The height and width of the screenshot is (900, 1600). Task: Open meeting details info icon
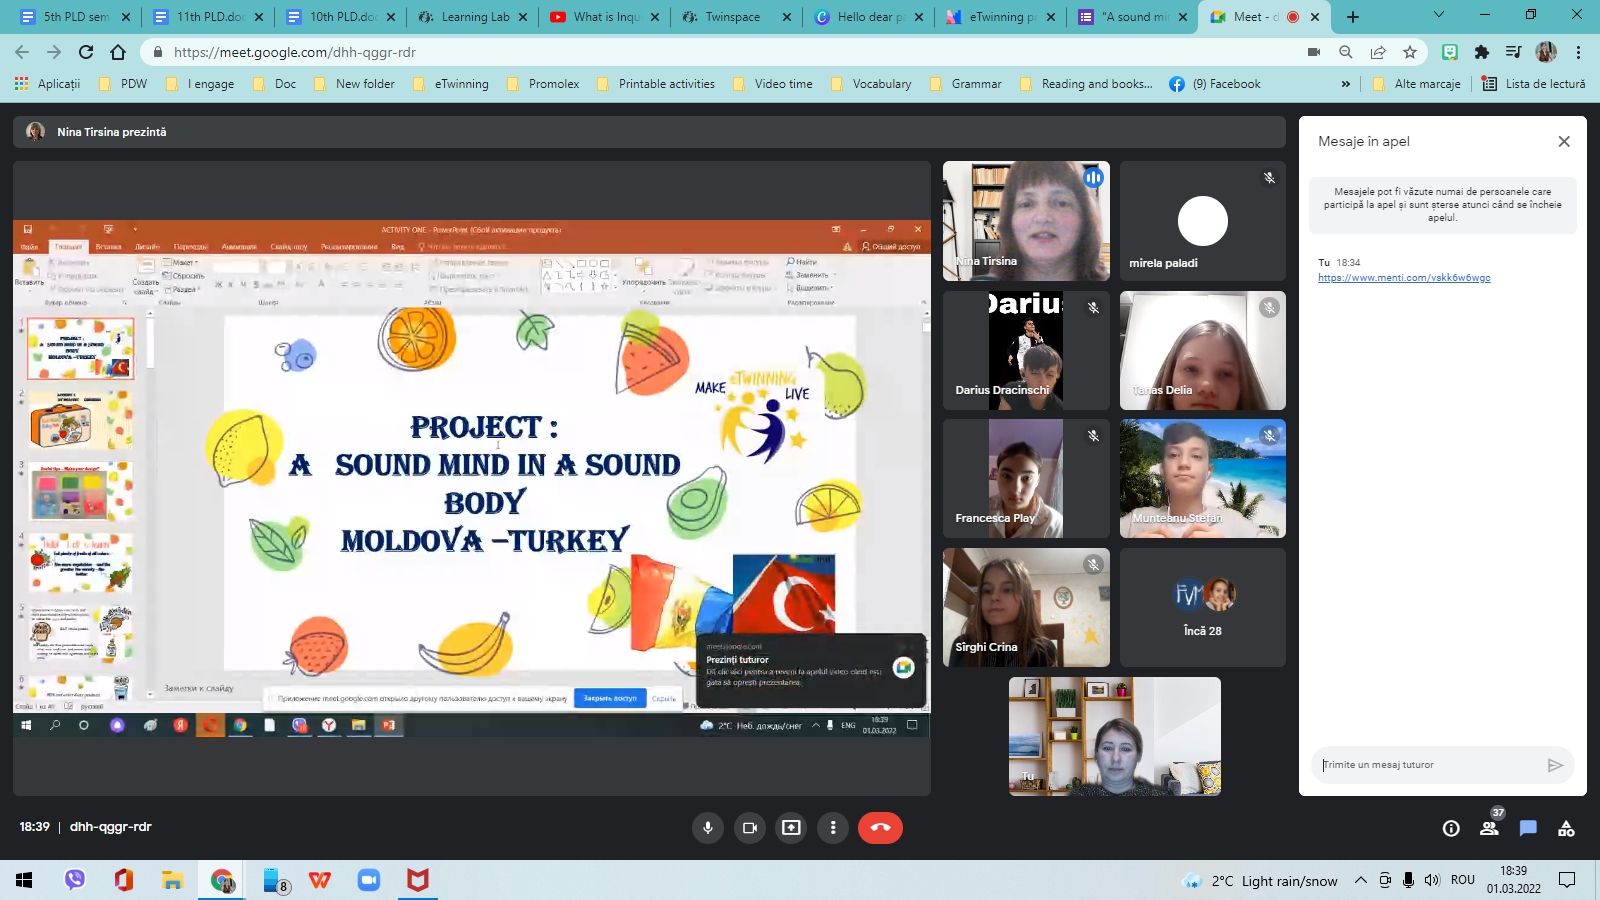click(x=1451, y=828)
